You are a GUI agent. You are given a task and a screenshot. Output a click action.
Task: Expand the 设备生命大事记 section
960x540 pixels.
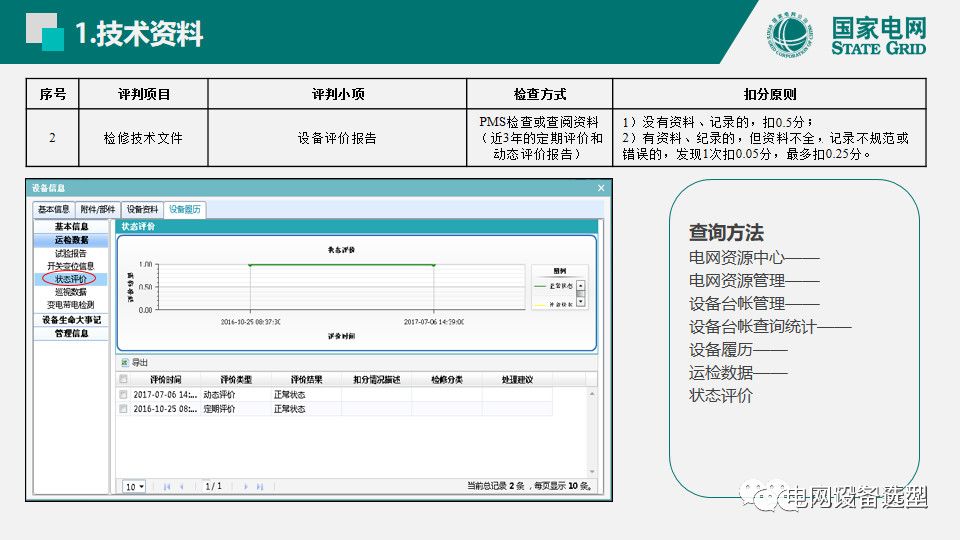(72, 320)
